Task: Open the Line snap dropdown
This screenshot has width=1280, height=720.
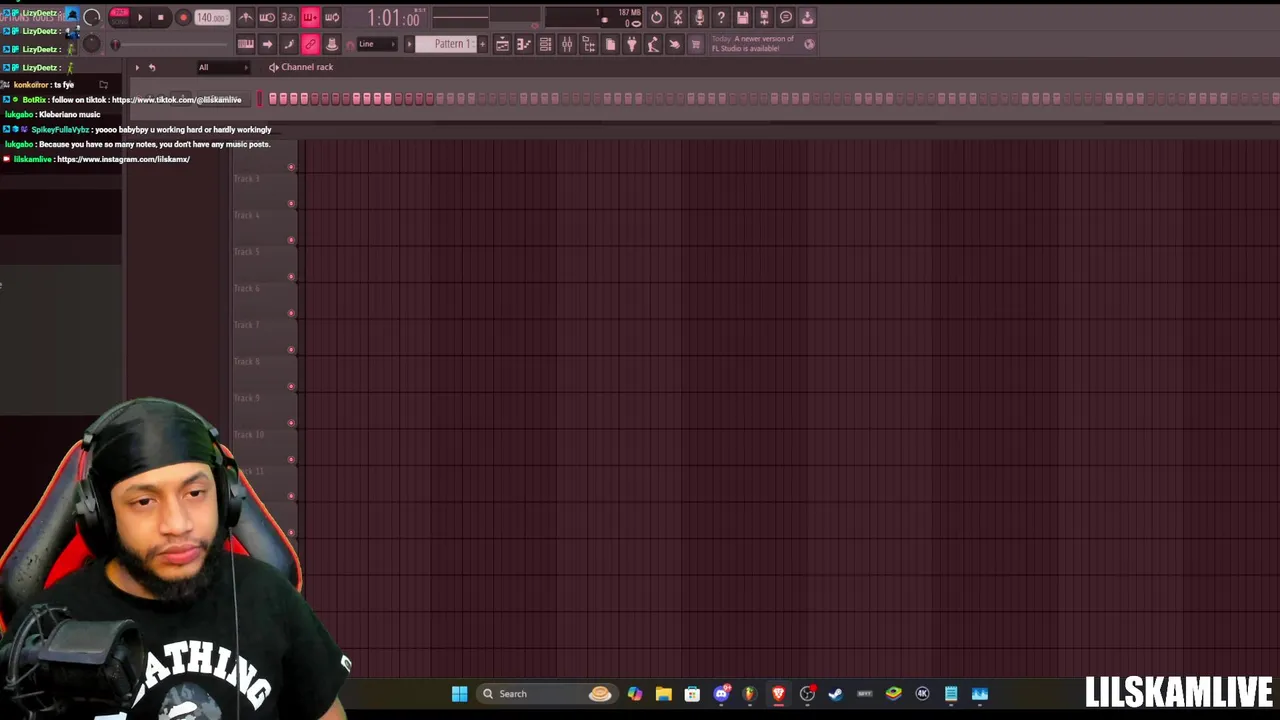Action: click(x=378, y=44)
